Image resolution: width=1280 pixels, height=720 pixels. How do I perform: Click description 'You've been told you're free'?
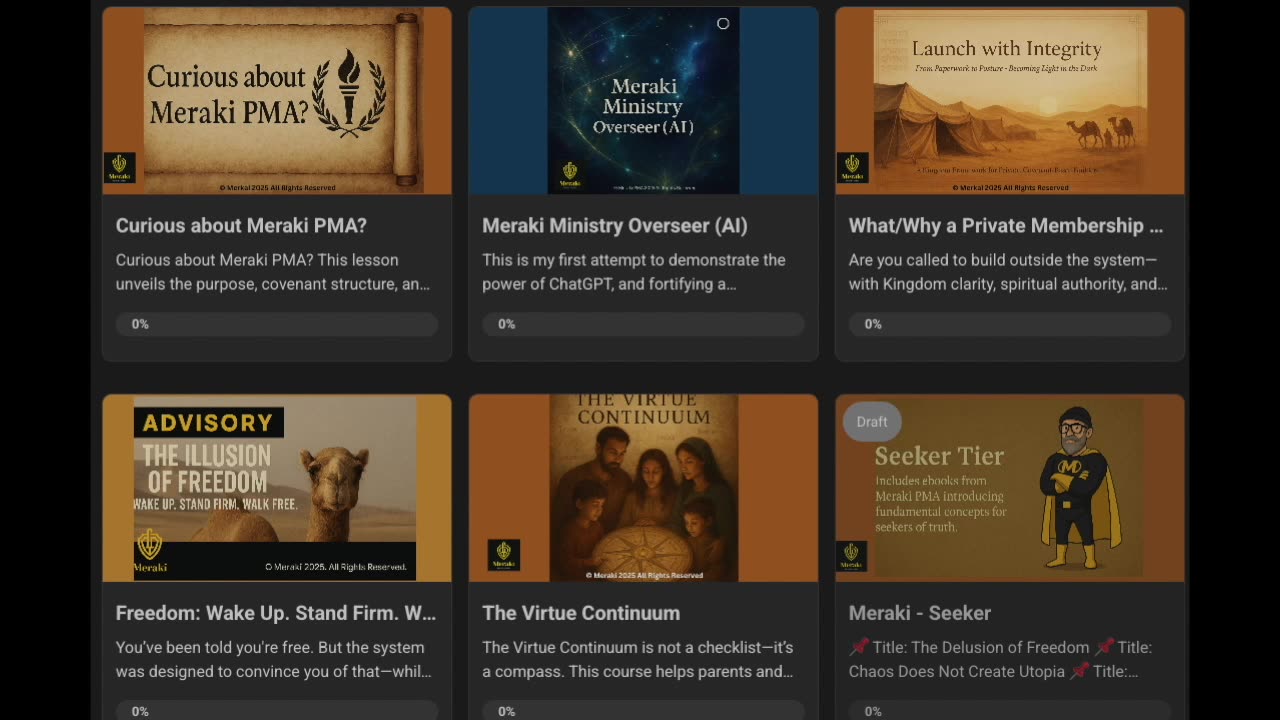[x=273, y=660]
